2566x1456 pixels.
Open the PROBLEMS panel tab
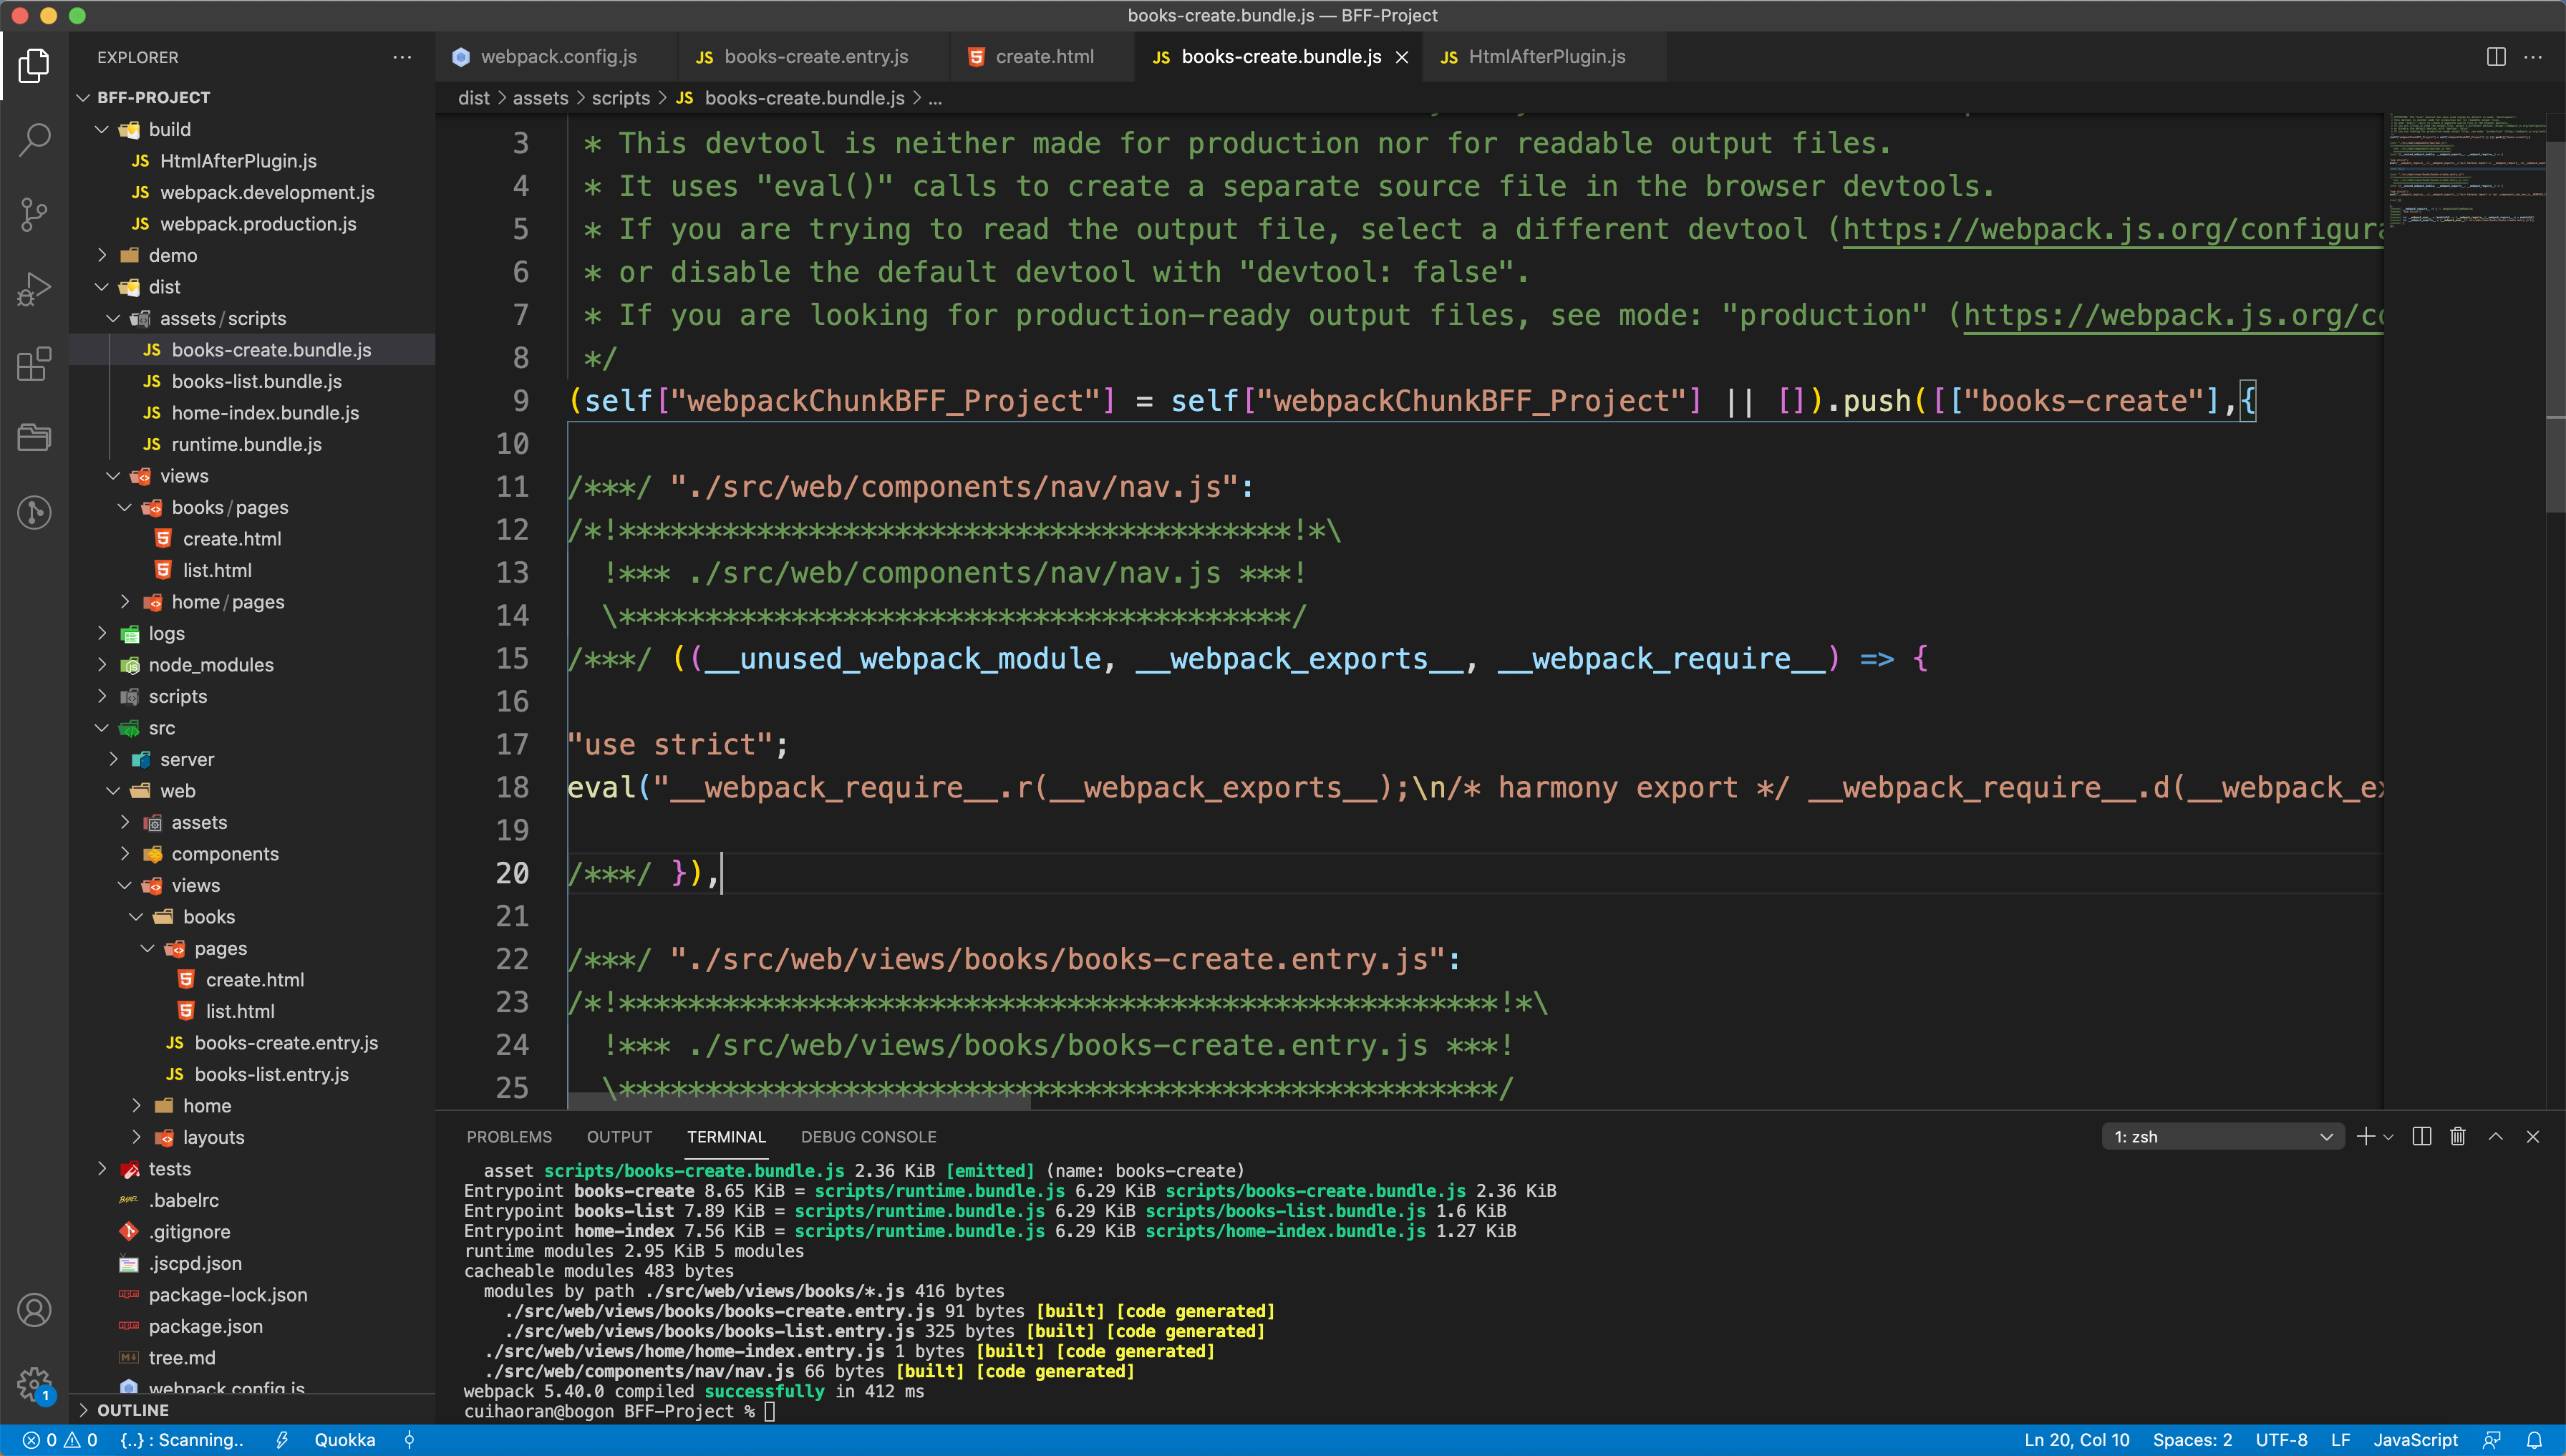(509, 1137)
